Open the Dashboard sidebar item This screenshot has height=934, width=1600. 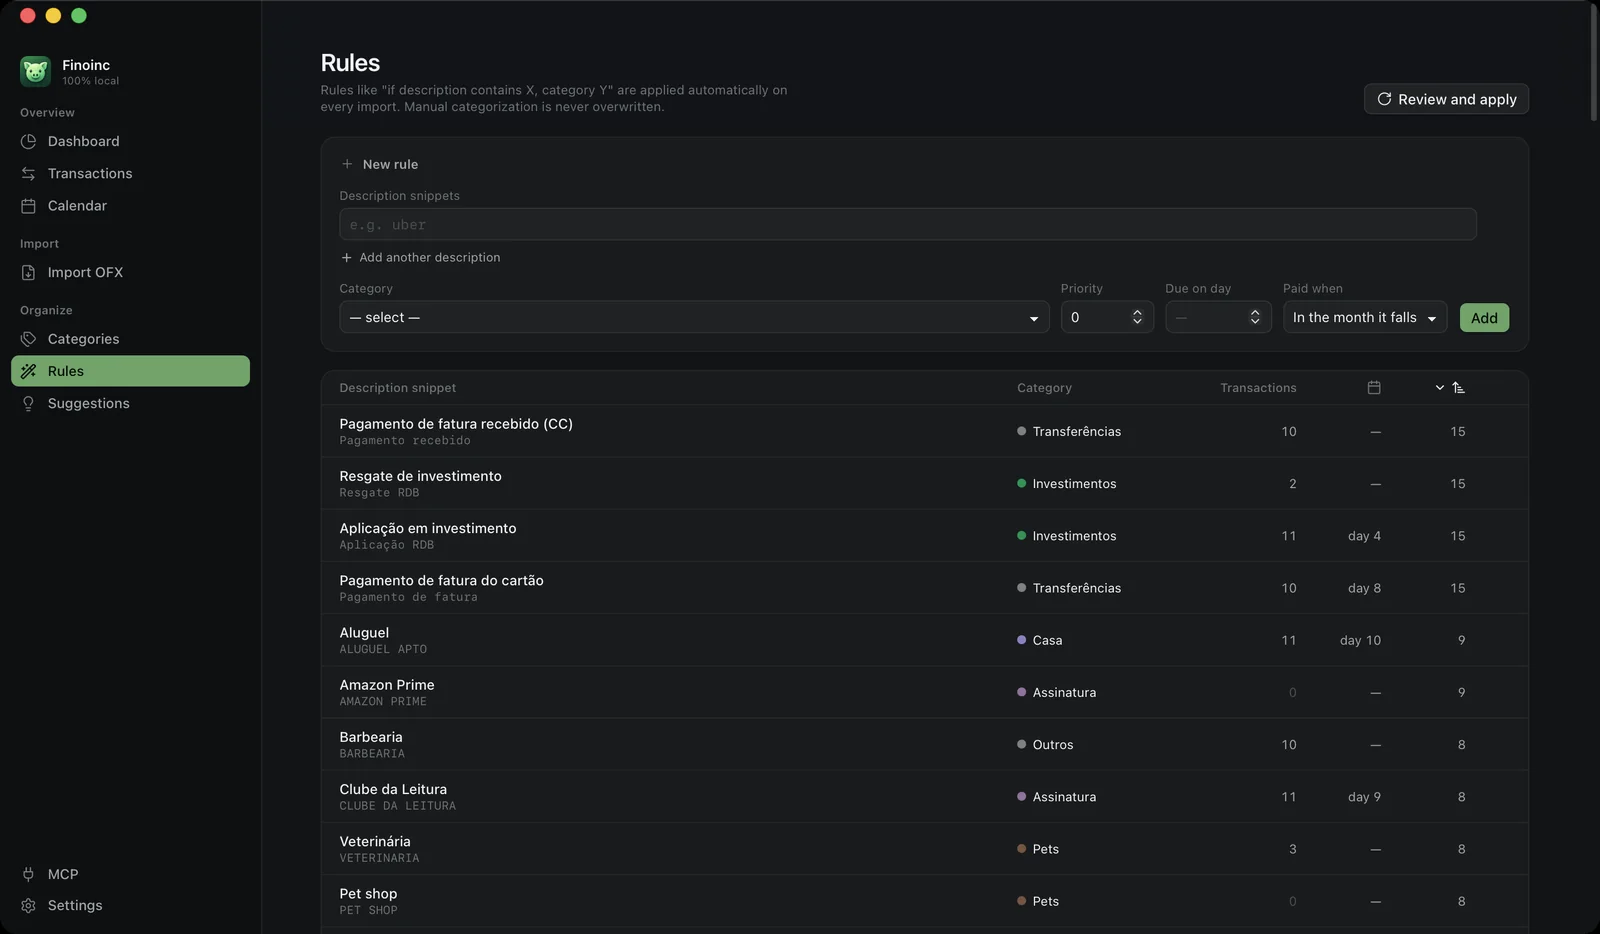coord(130,141)
